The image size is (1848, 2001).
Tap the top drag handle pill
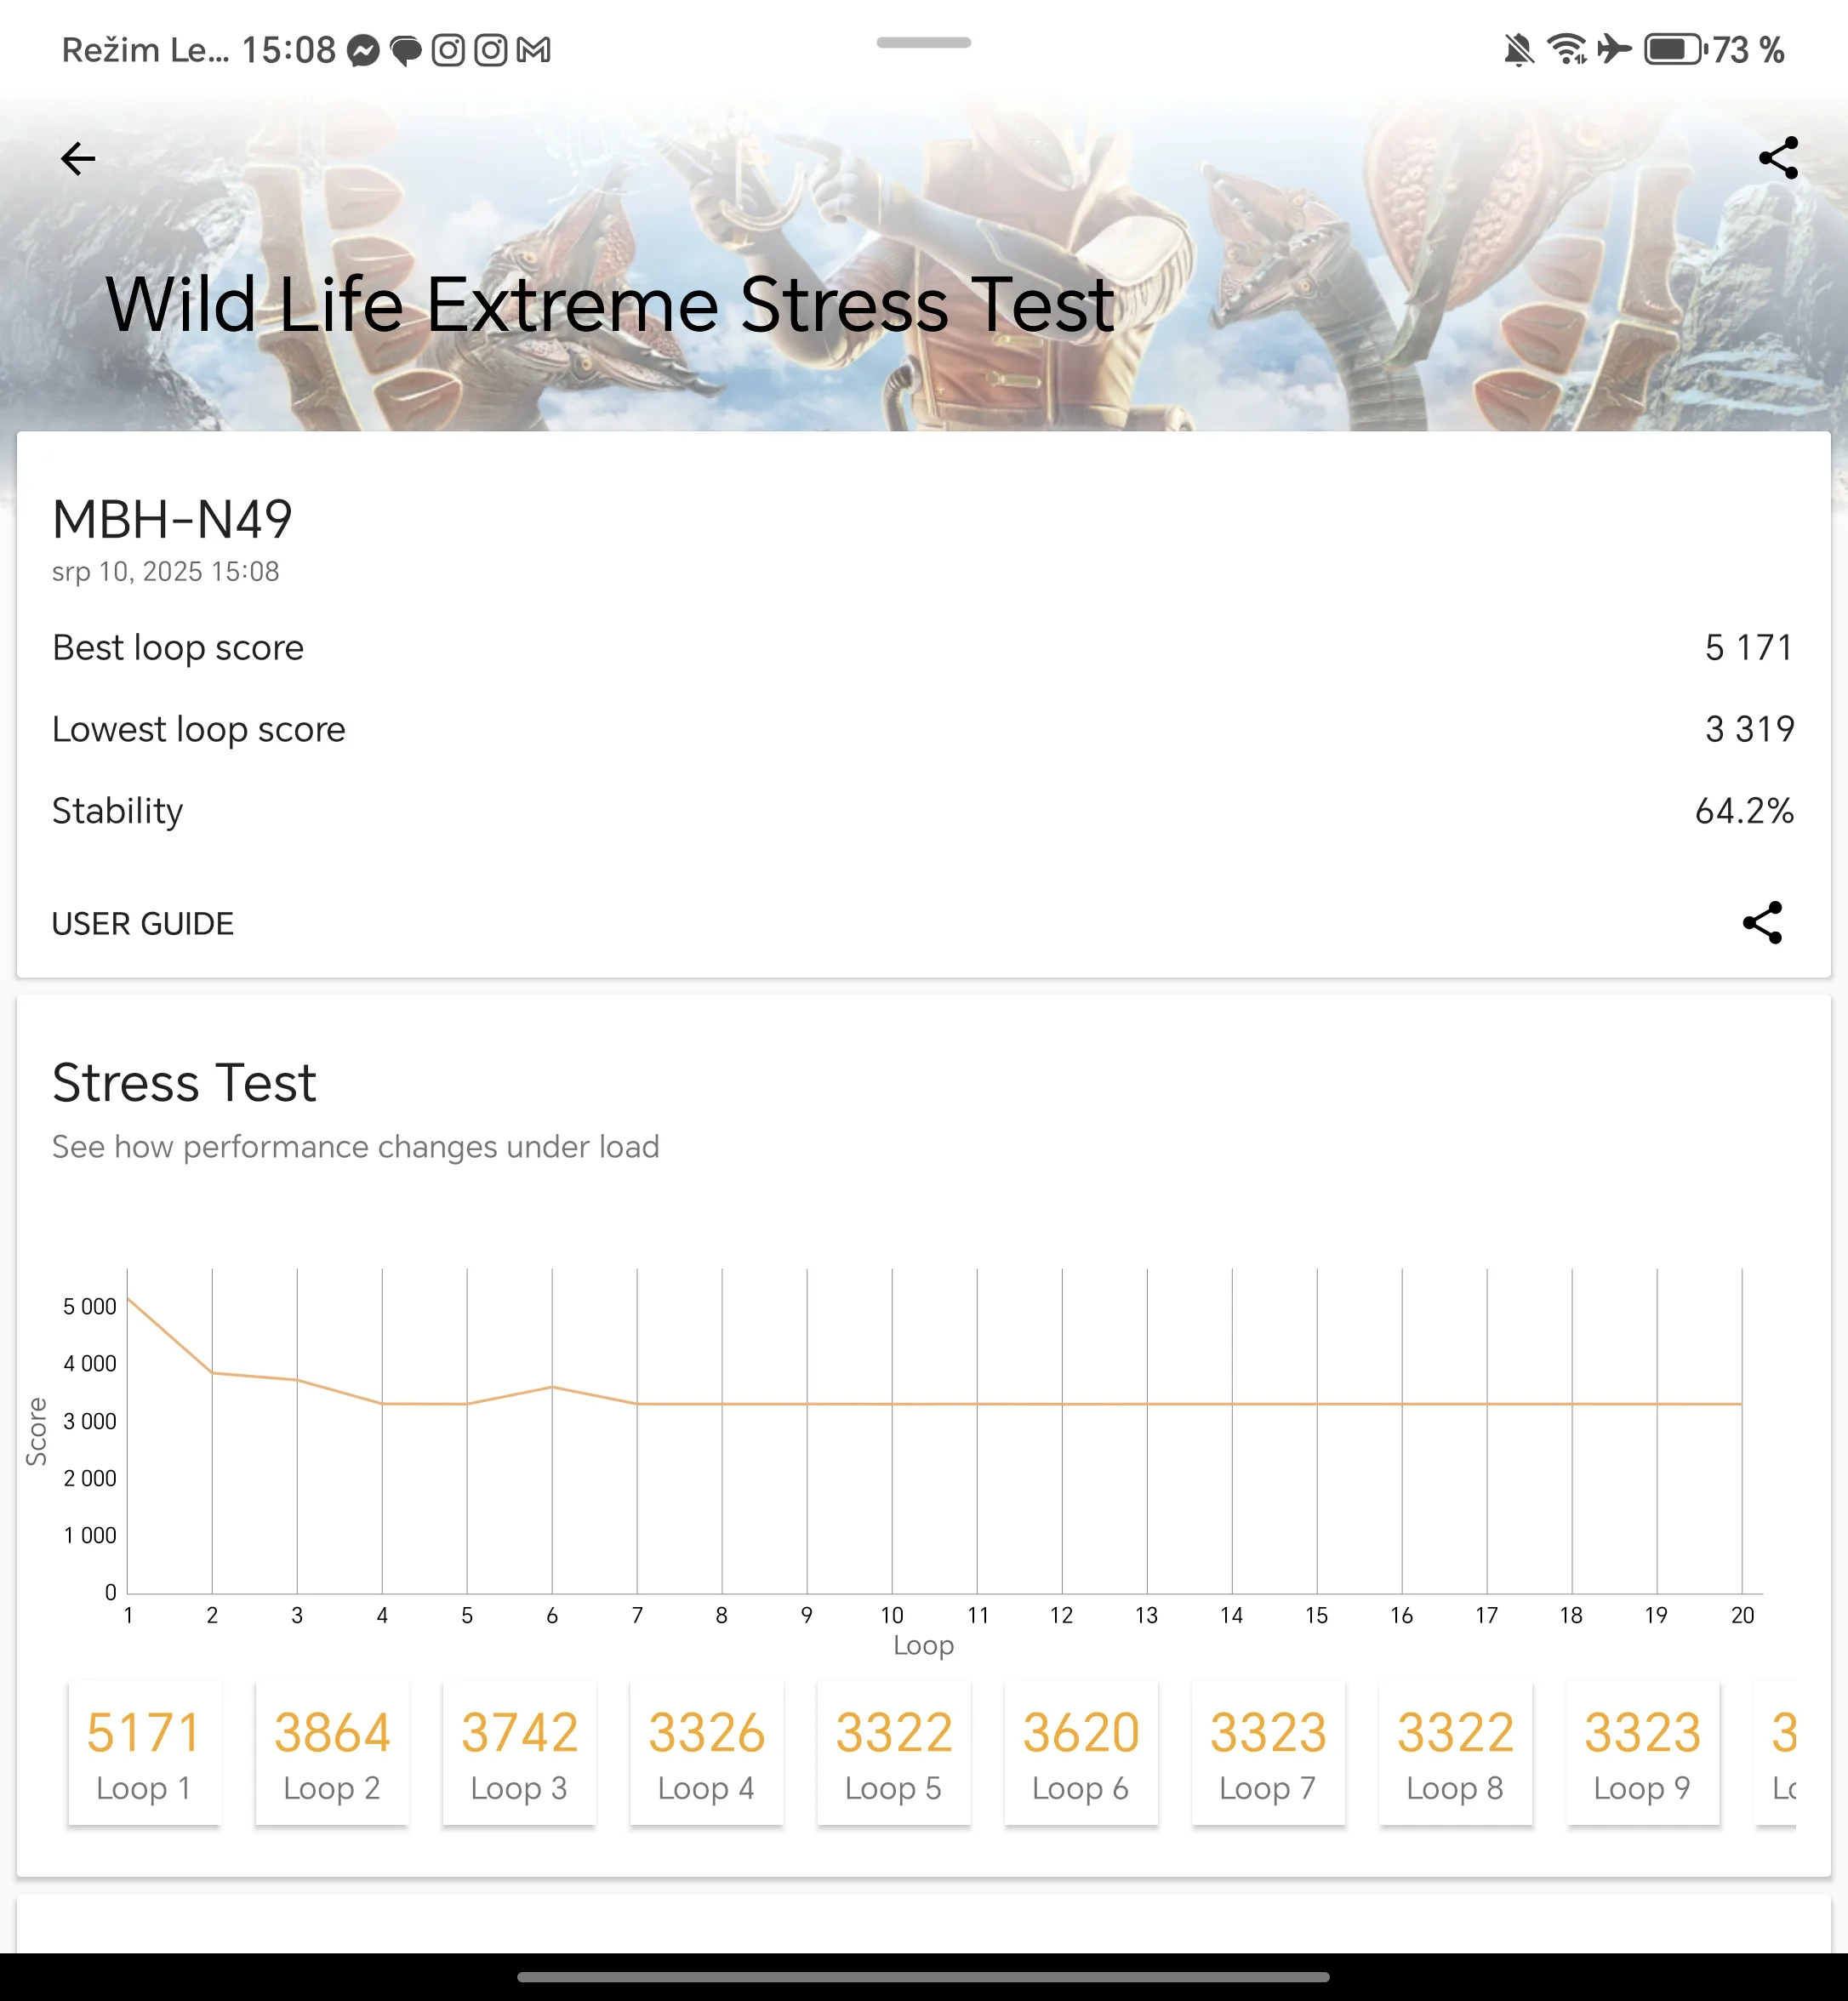click(923, 43)
